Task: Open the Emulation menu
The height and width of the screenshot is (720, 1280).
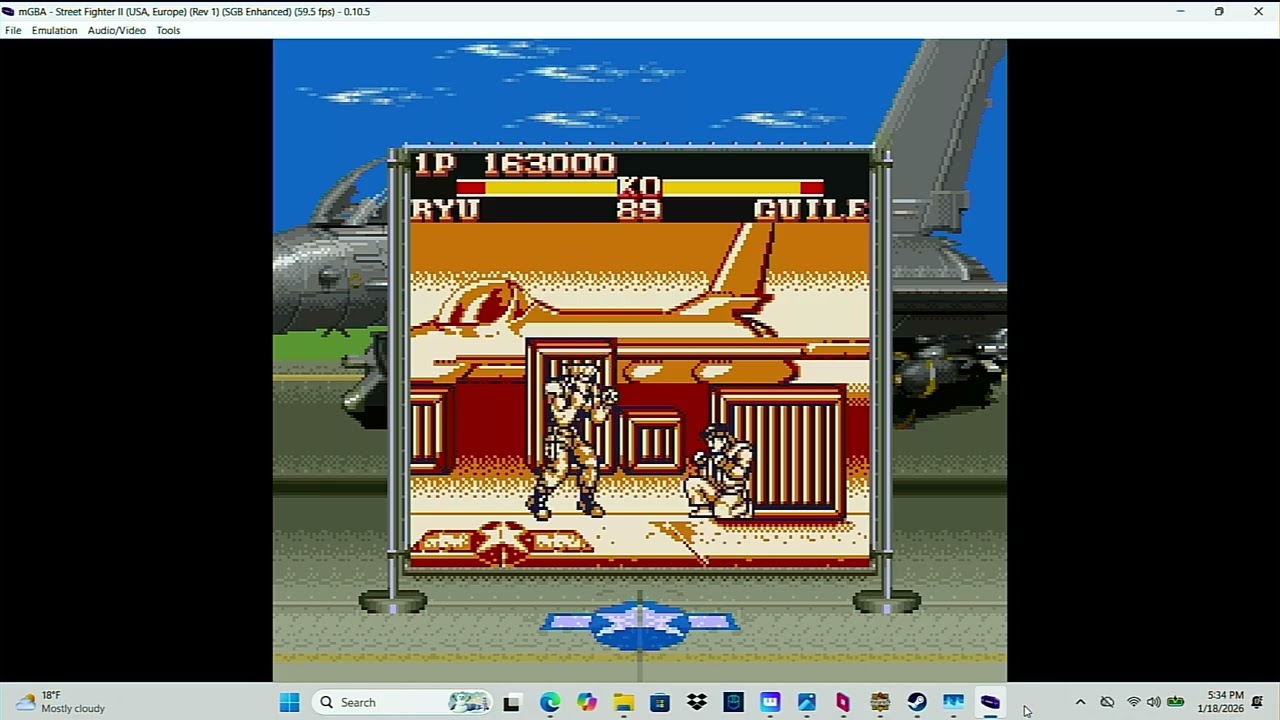Action: [x=54, y=30]
